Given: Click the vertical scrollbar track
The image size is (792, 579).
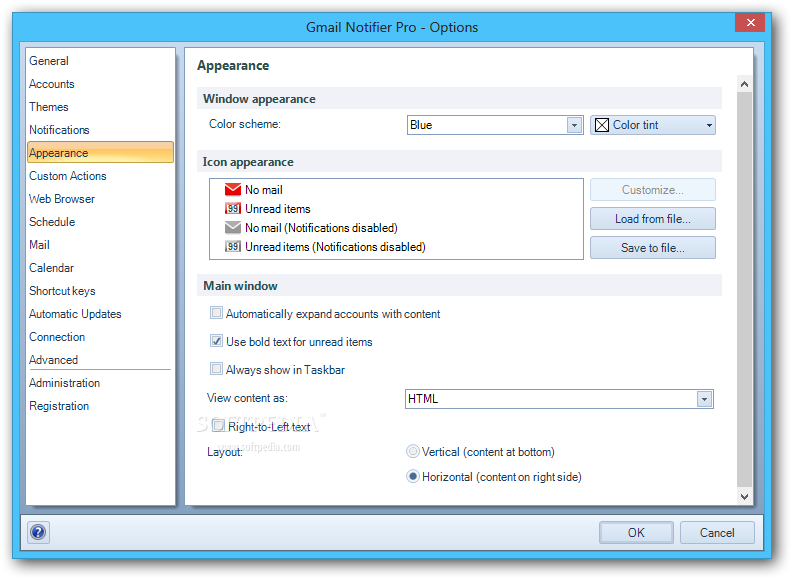Looking at the screenshot, I should [x=744, y=290].
